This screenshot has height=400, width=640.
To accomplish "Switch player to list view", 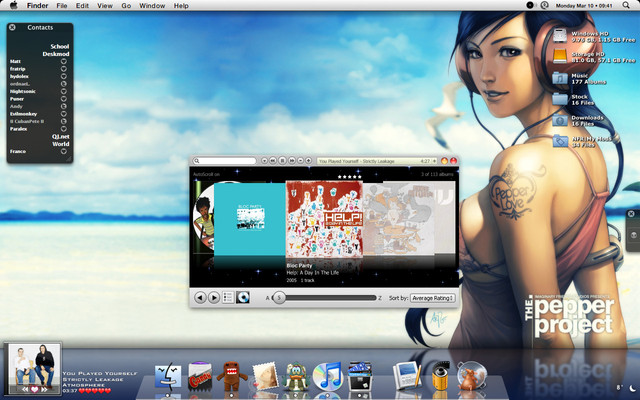I will pyautogui.click(x=228, y=297).
